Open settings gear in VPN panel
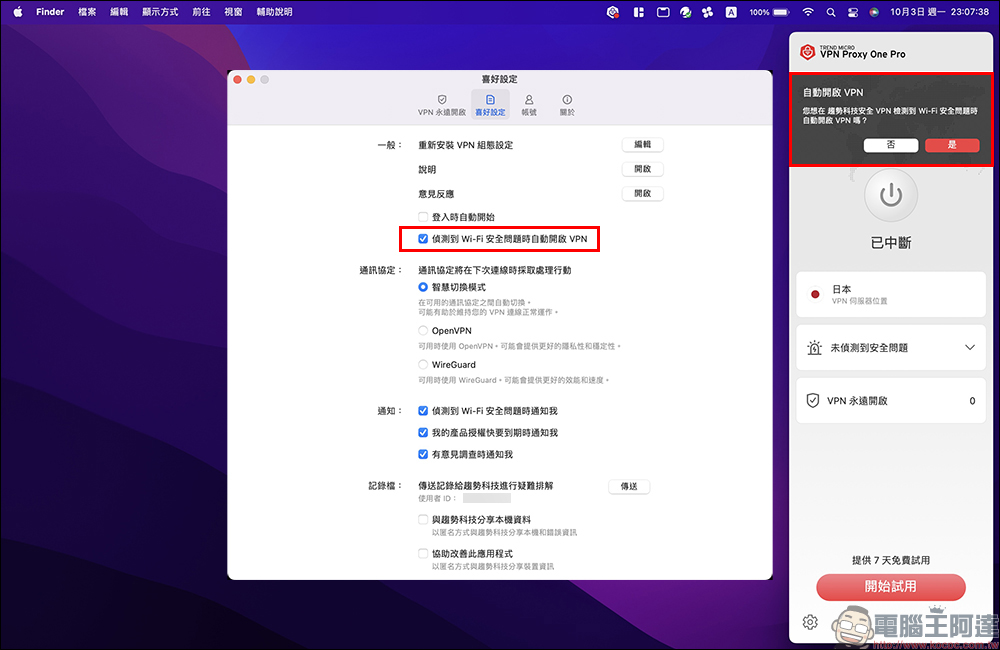 pyautogui.click(x=811, y=623)
